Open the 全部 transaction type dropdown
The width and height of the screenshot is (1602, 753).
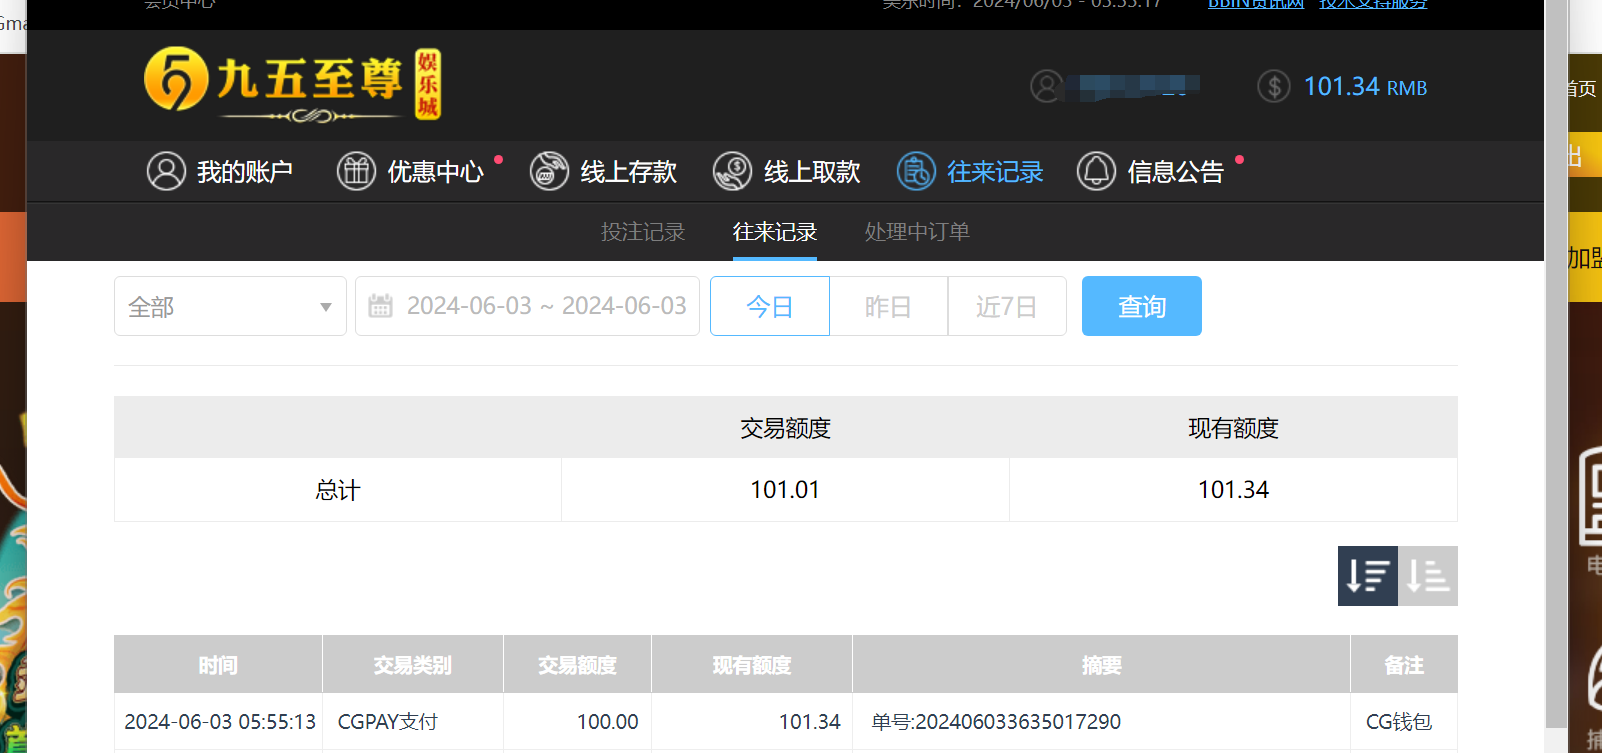click(x=230, y=306)
